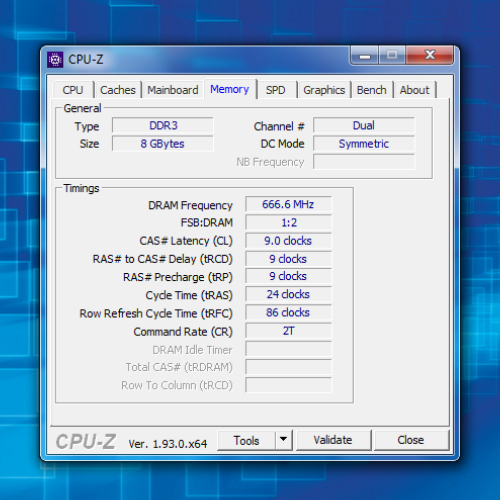
Task: Click the empty NB Frequency field
Action: (x=364, y=162)
